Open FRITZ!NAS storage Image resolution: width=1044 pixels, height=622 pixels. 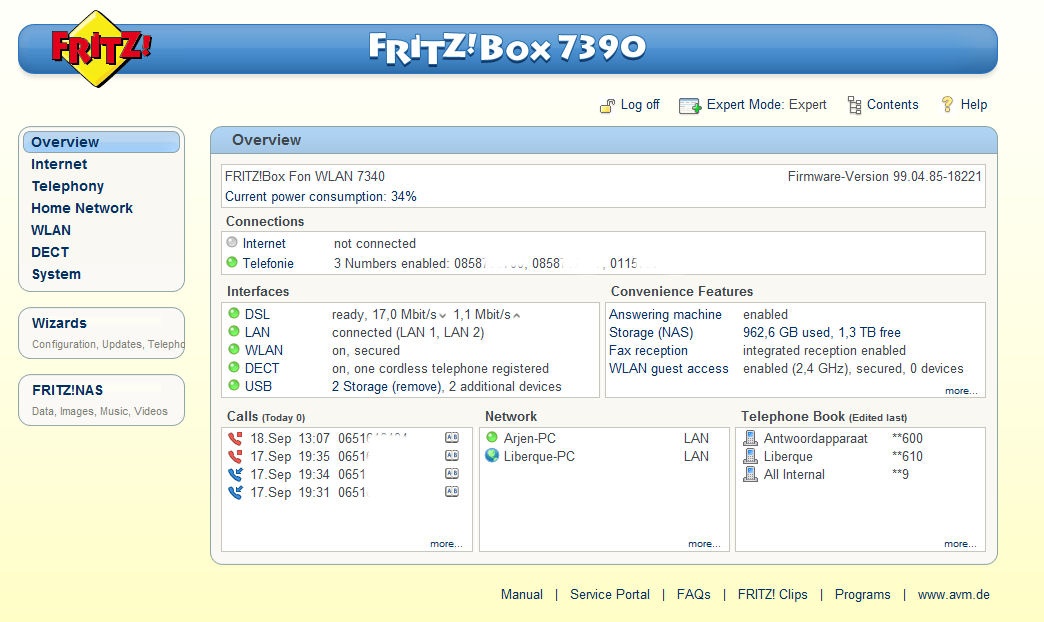pos(101,400)
